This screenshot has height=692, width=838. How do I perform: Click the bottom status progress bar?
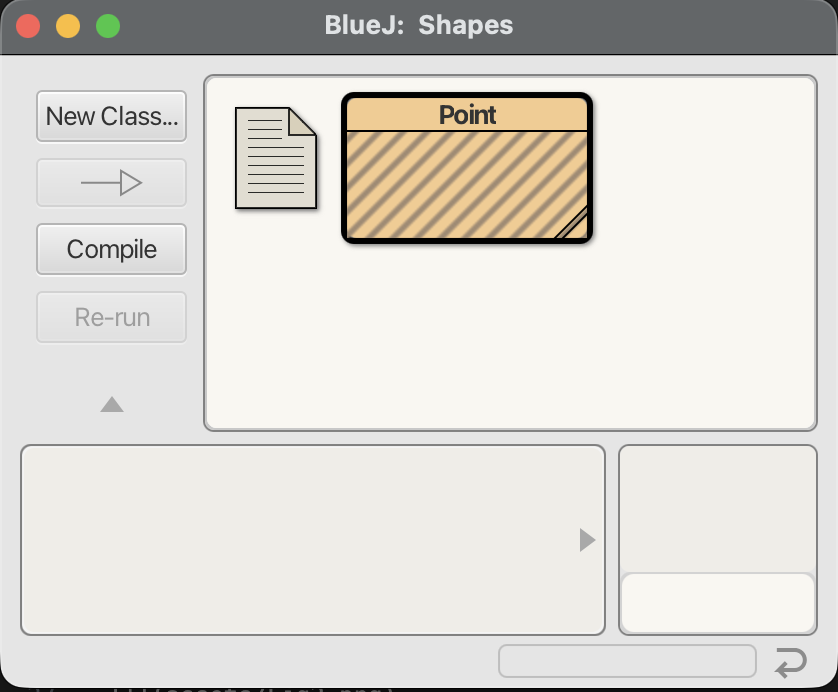627,662
